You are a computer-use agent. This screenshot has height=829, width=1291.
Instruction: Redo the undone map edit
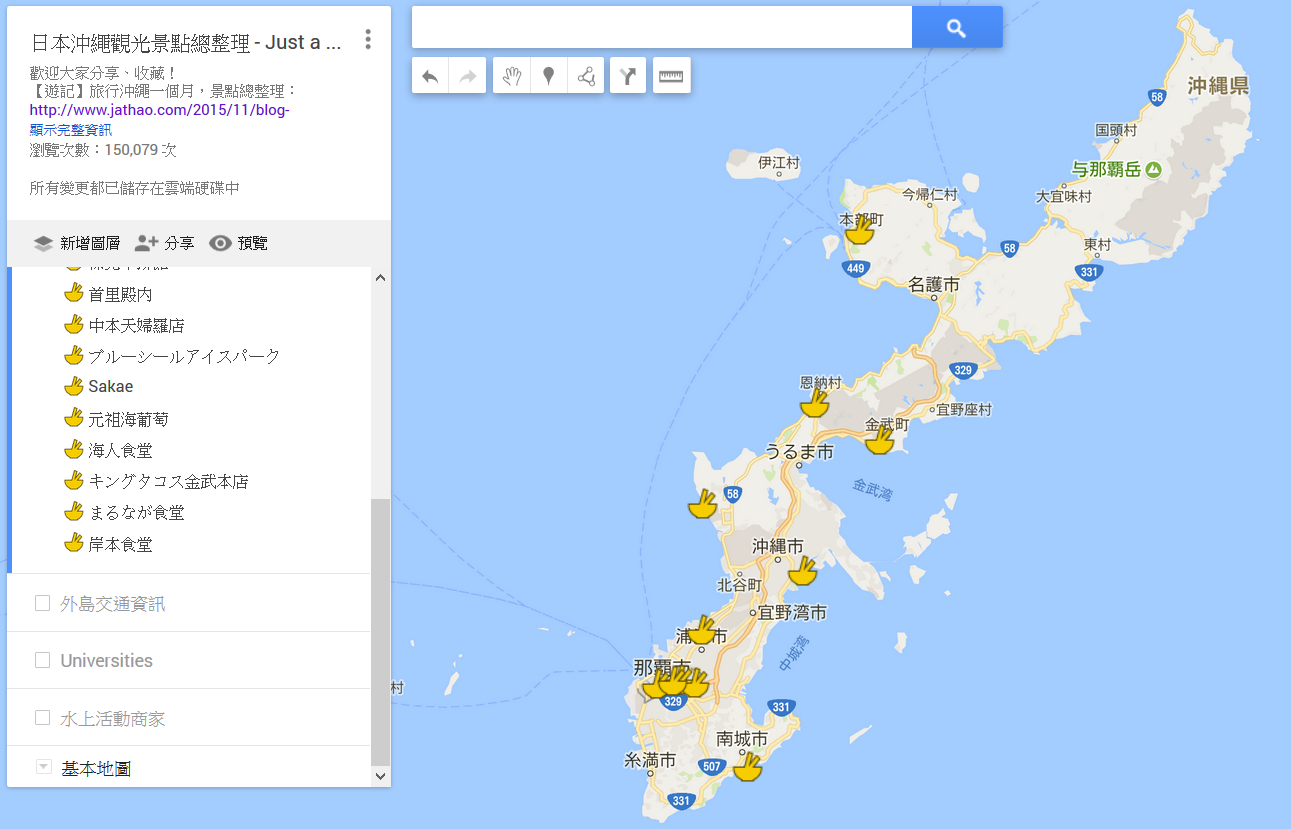[x=466, y=75]
